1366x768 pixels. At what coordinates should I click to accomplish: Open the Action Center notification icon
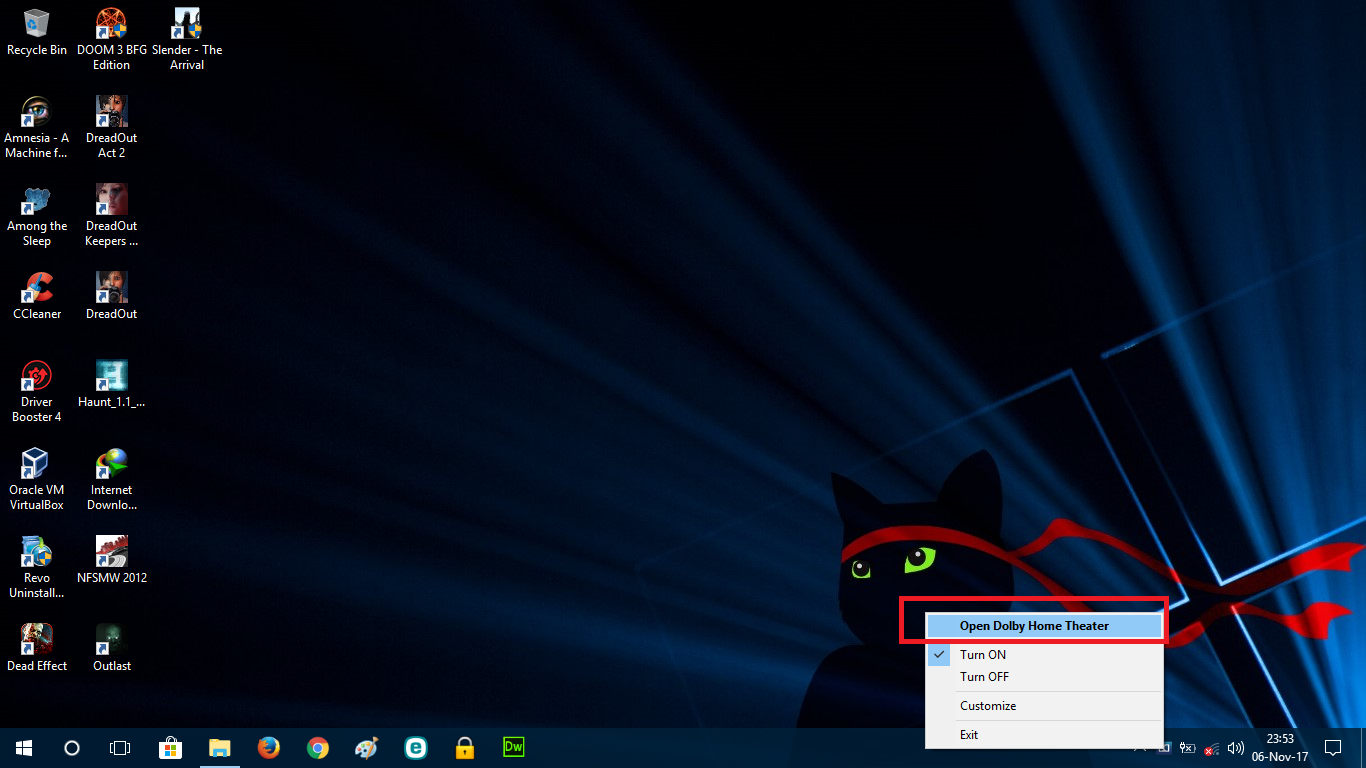(1332, 747)
